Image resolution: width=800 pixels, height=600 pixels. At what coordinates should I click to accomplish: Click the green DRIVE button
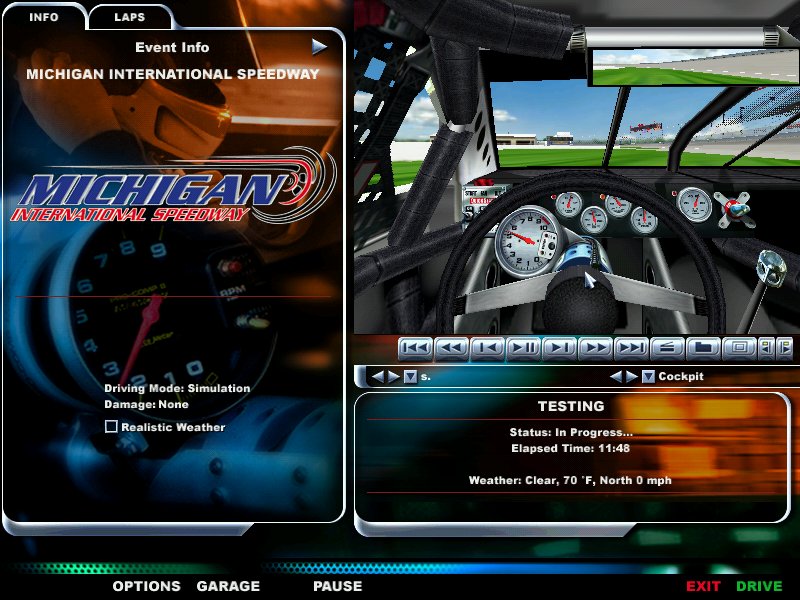[x=759, y=586]
